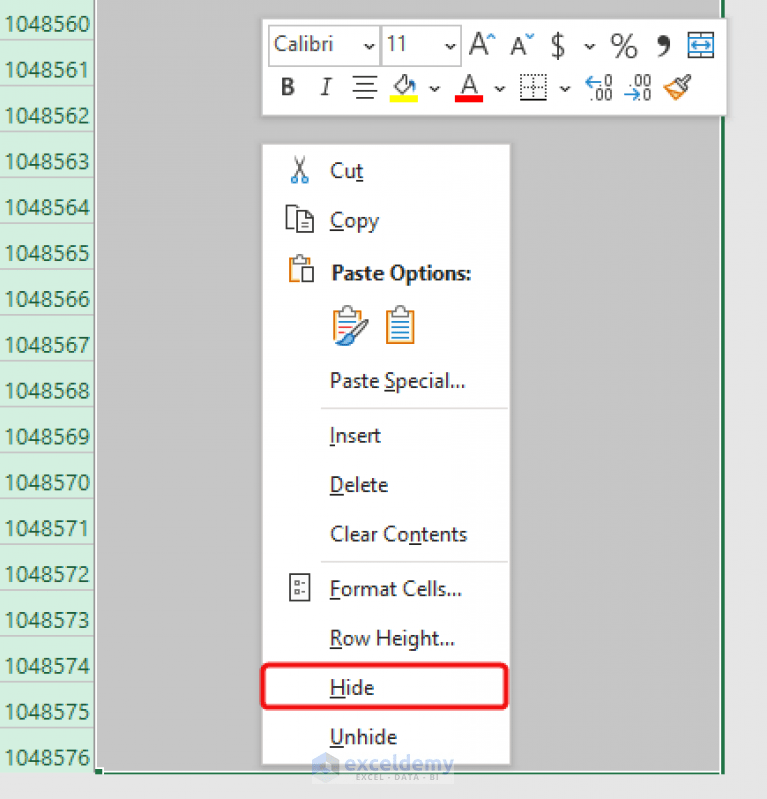Expand the Fill Color dropdown arrow
The height and width of the screenshot is (799, 767).
434,89
